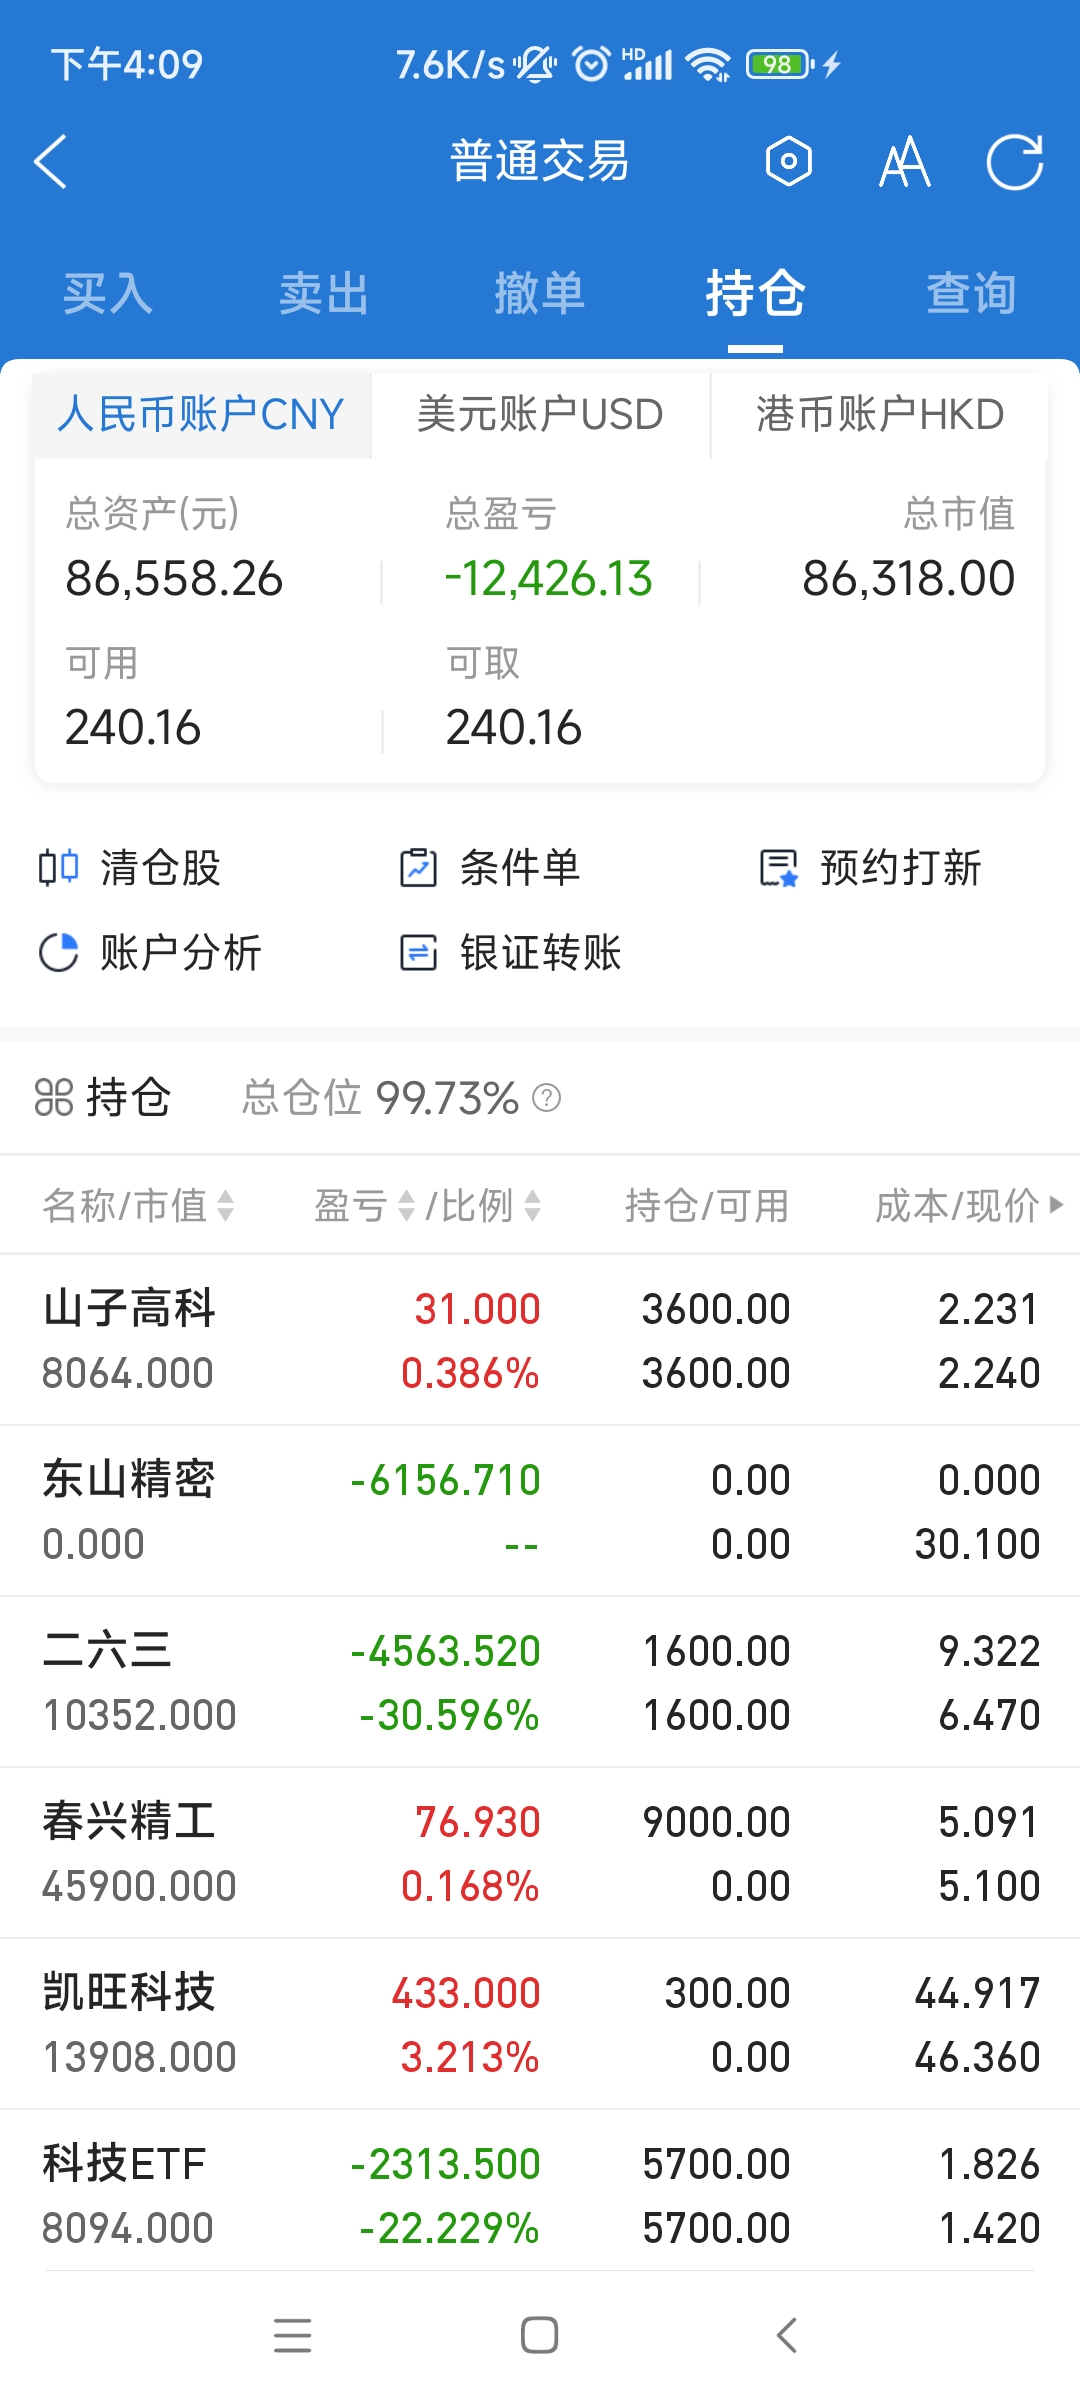Select the 人民币账户CNY account
1080x2400 pixels.
pyautogui.click(x=201, y=415)
